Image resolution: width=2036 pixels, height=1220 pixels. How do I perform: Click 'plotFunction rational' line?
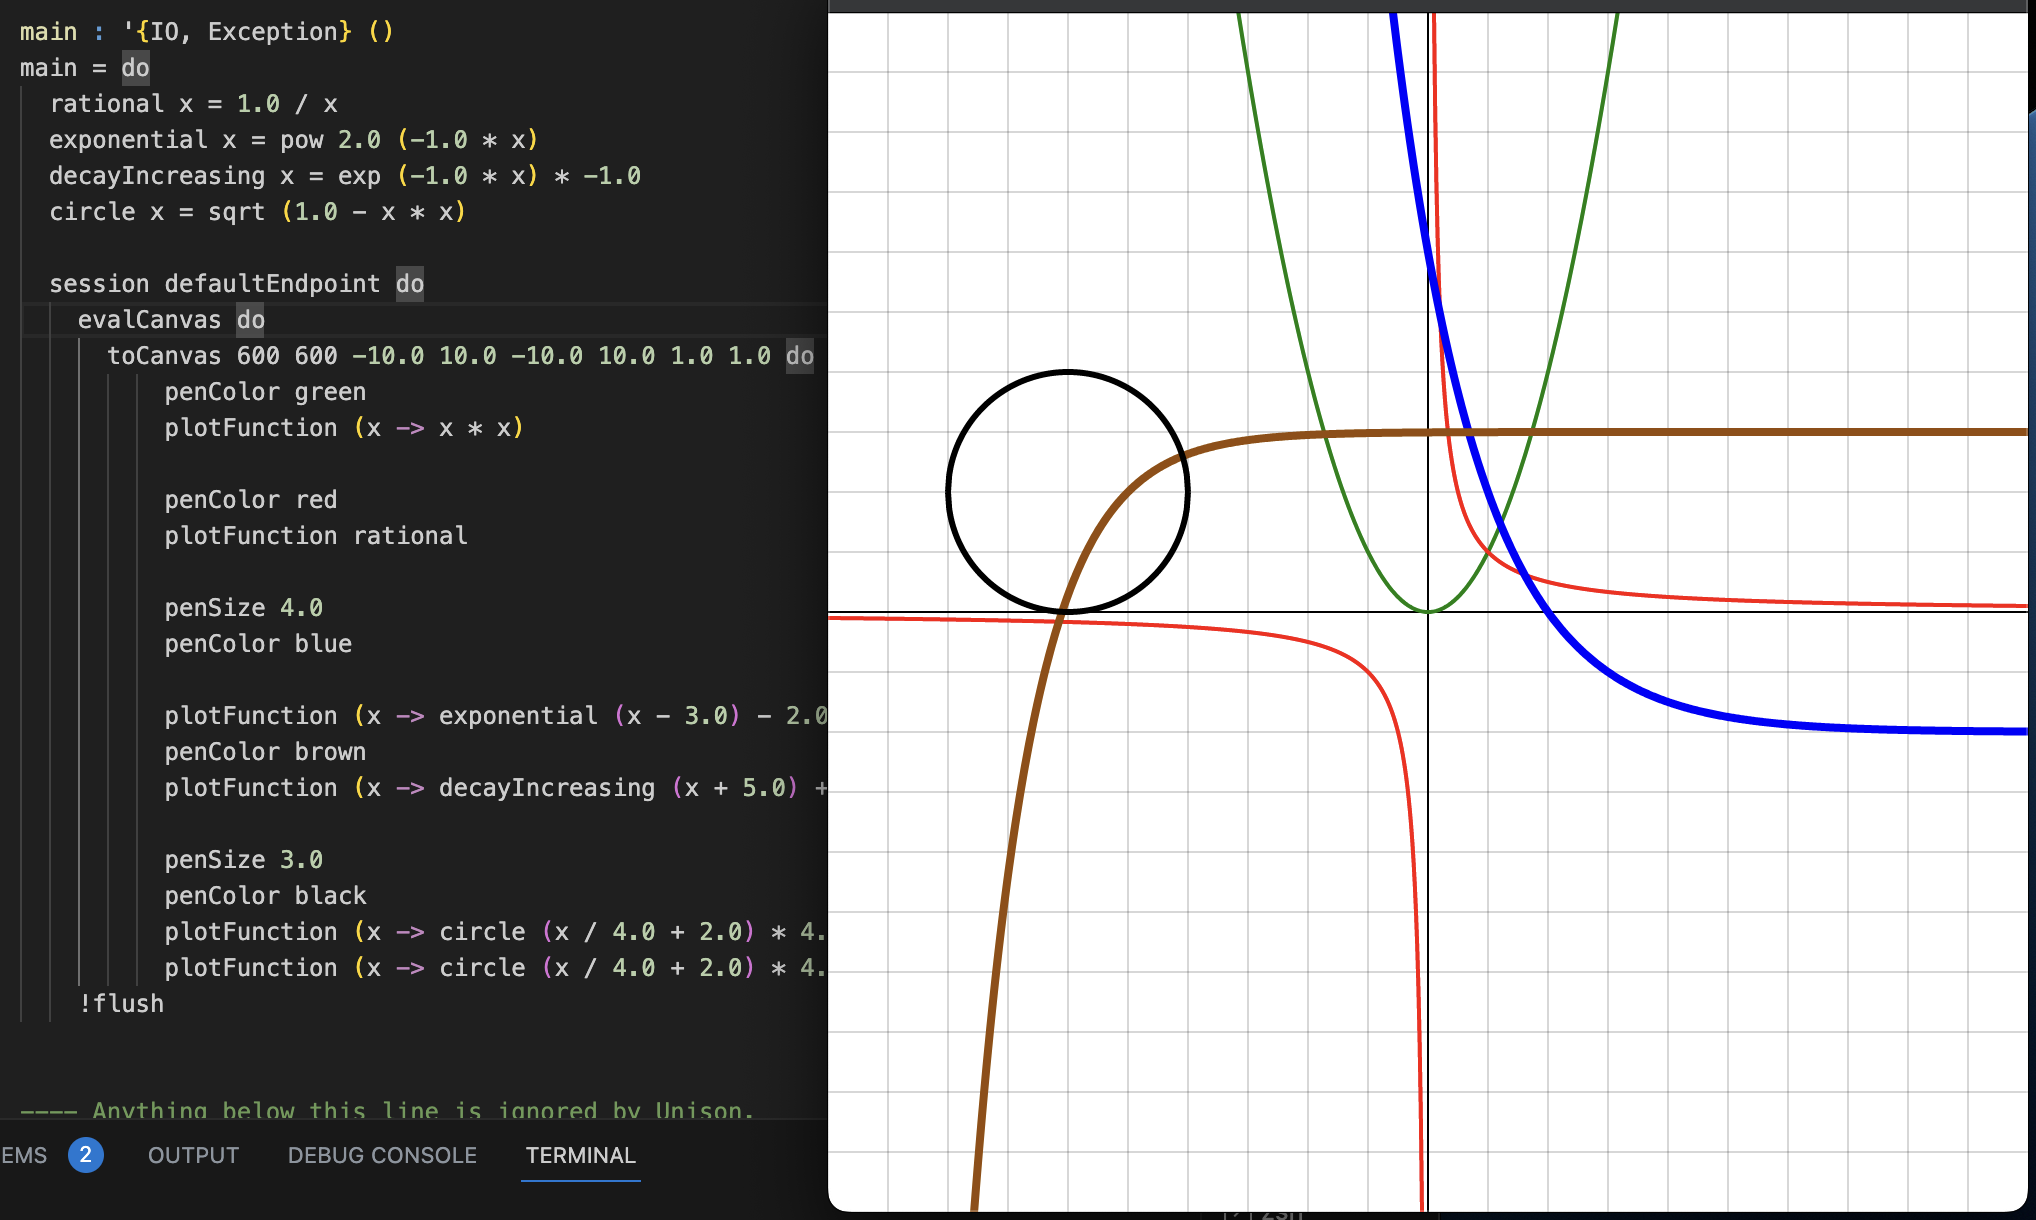point(316,536)
